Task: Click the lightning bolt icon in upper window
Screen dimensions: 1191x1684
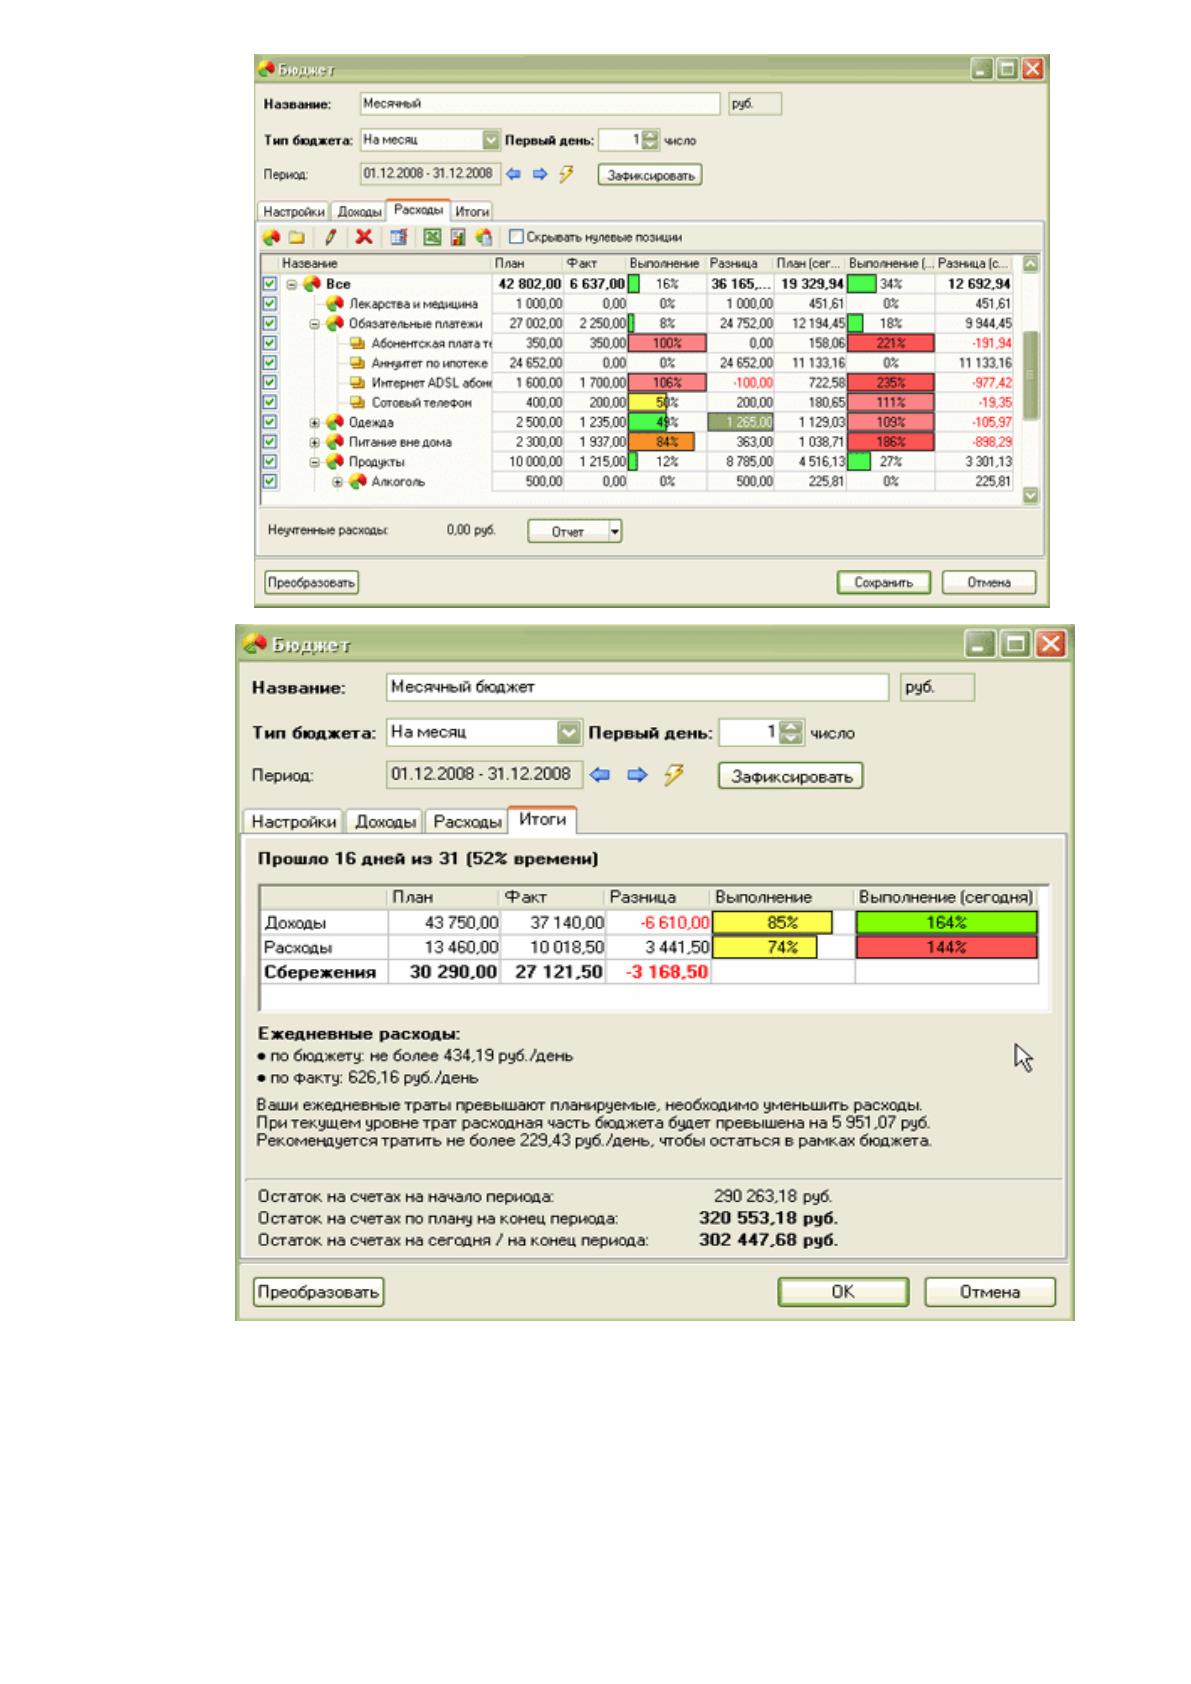Action: coord(566,174)
